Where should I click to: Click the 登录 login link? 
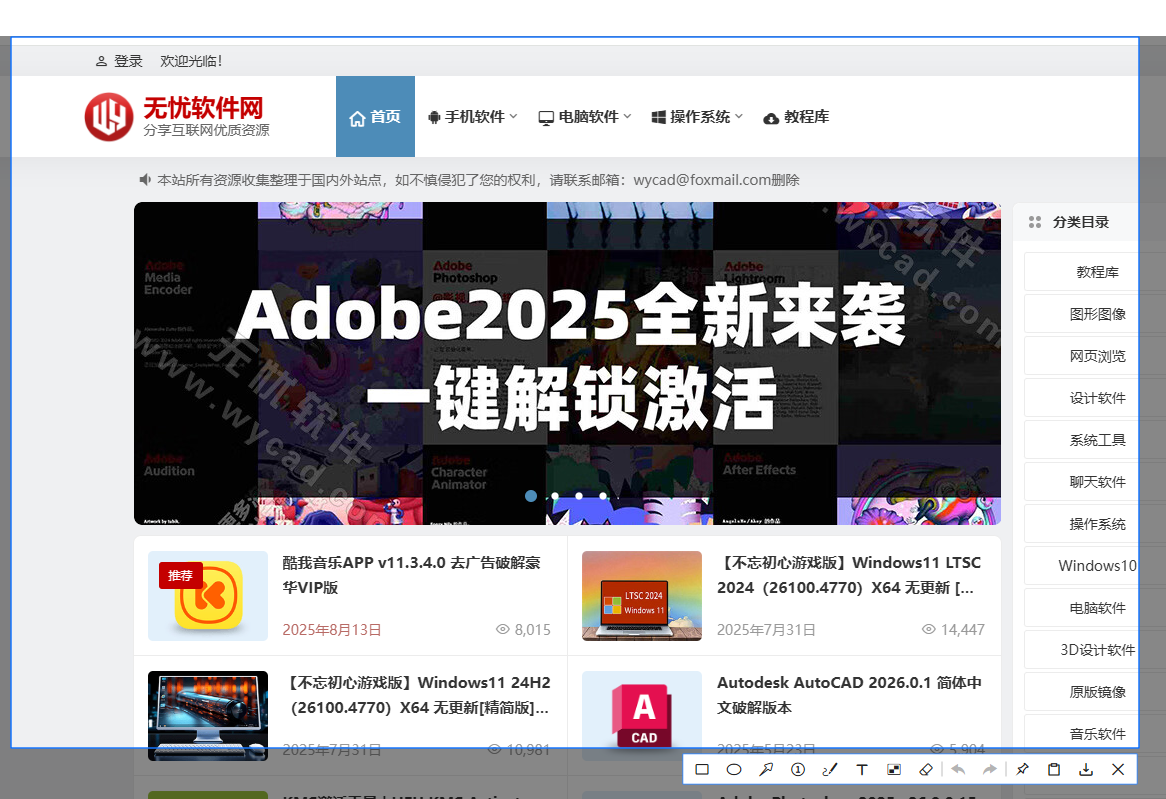coord(119,61)
